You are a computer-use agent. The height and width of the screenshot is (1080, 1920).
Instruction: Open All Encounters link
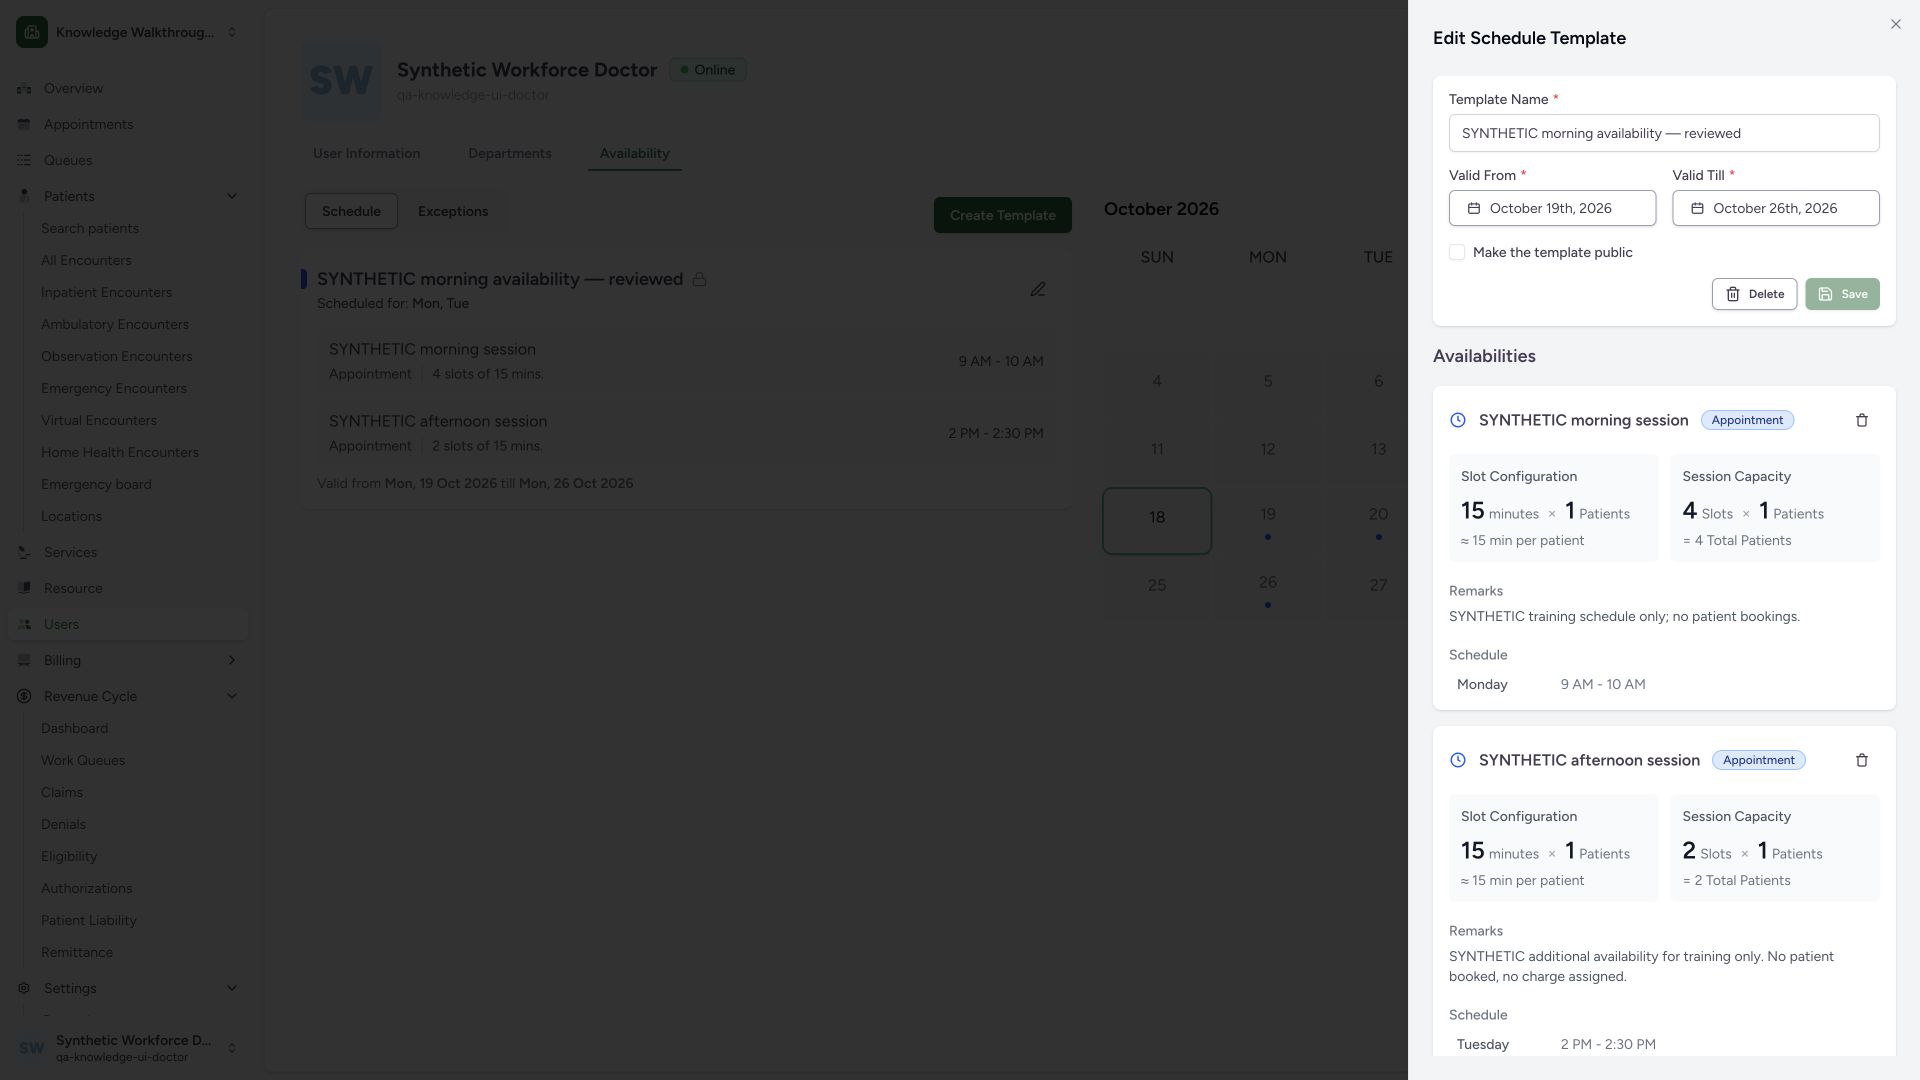point(86,260)
